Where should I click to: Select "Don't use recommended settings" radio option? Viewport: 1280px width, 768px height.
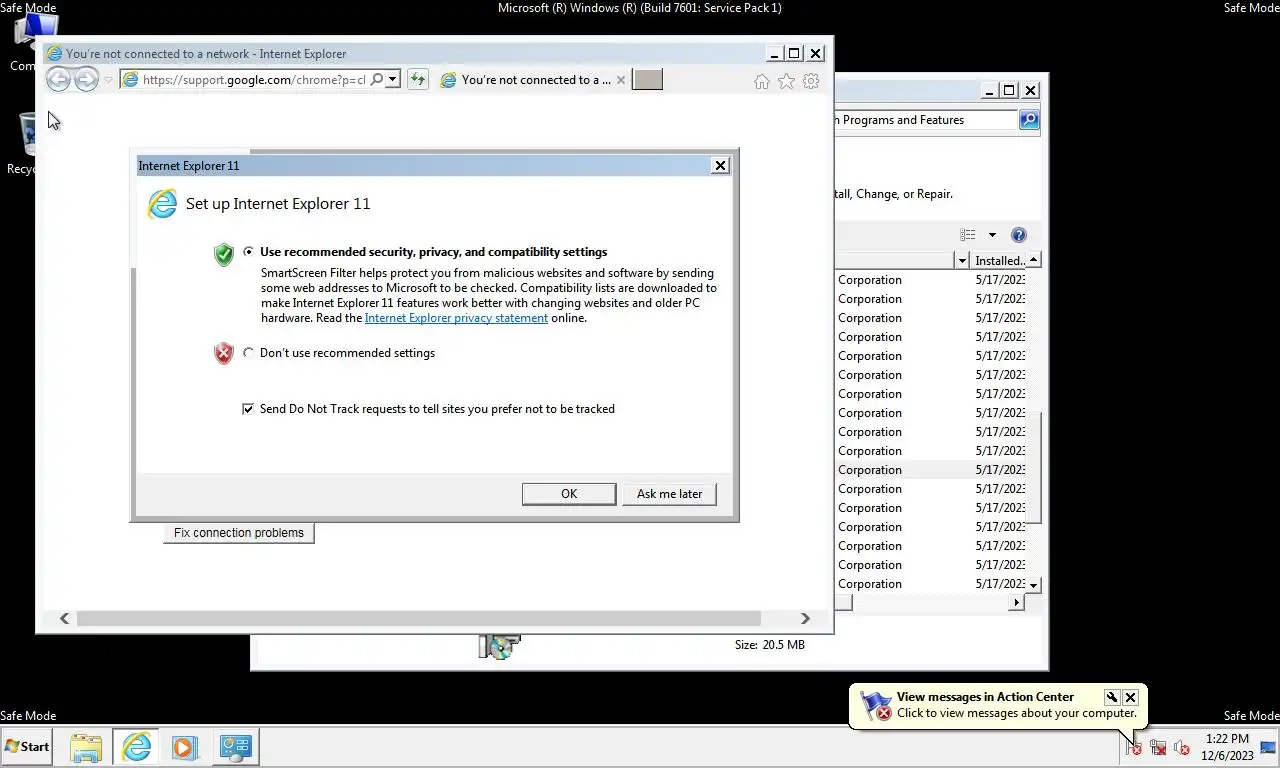click(248, 353)
